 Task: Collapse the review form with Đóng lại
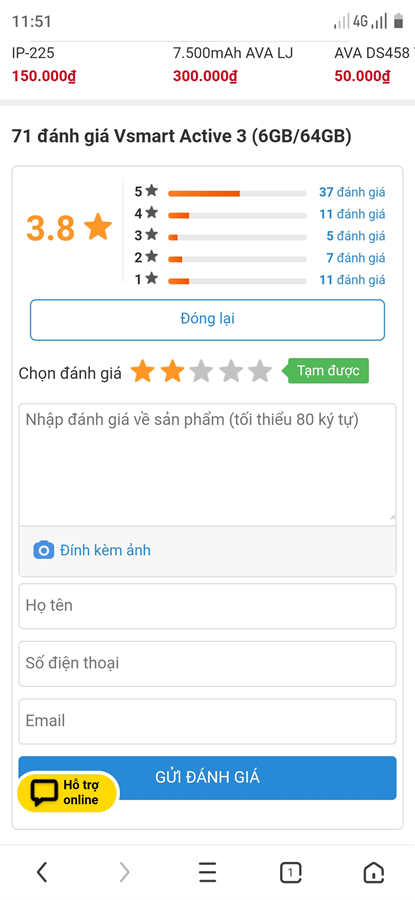207,319
